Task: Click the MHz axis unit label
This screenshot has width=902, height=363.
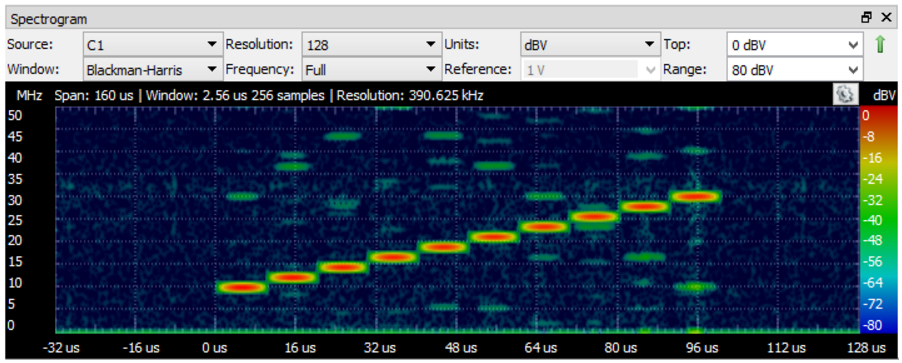Action: (29, 95)
